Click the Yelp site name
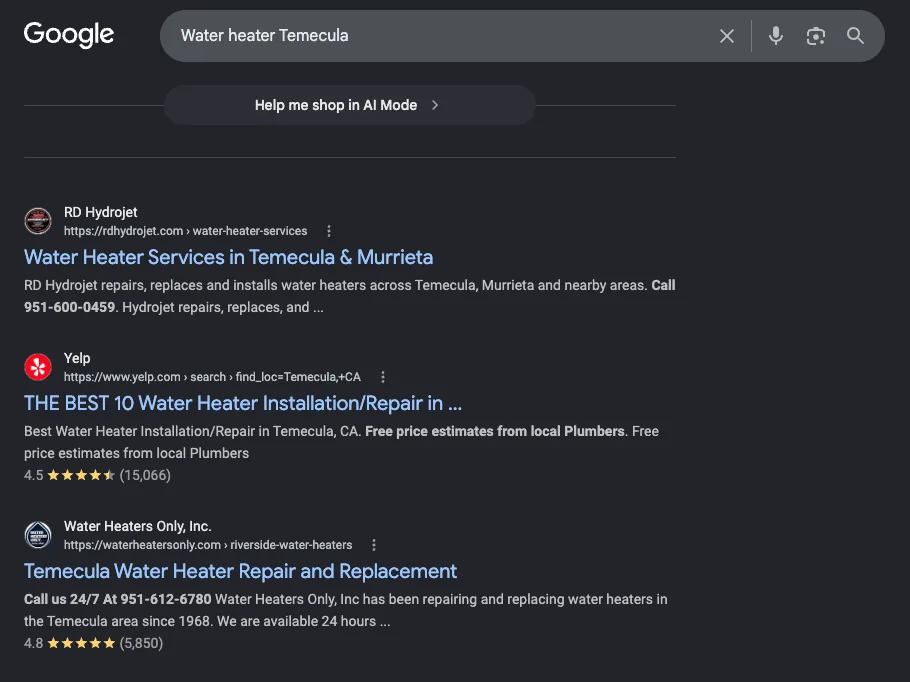910x682 pixels. (77, 358)
